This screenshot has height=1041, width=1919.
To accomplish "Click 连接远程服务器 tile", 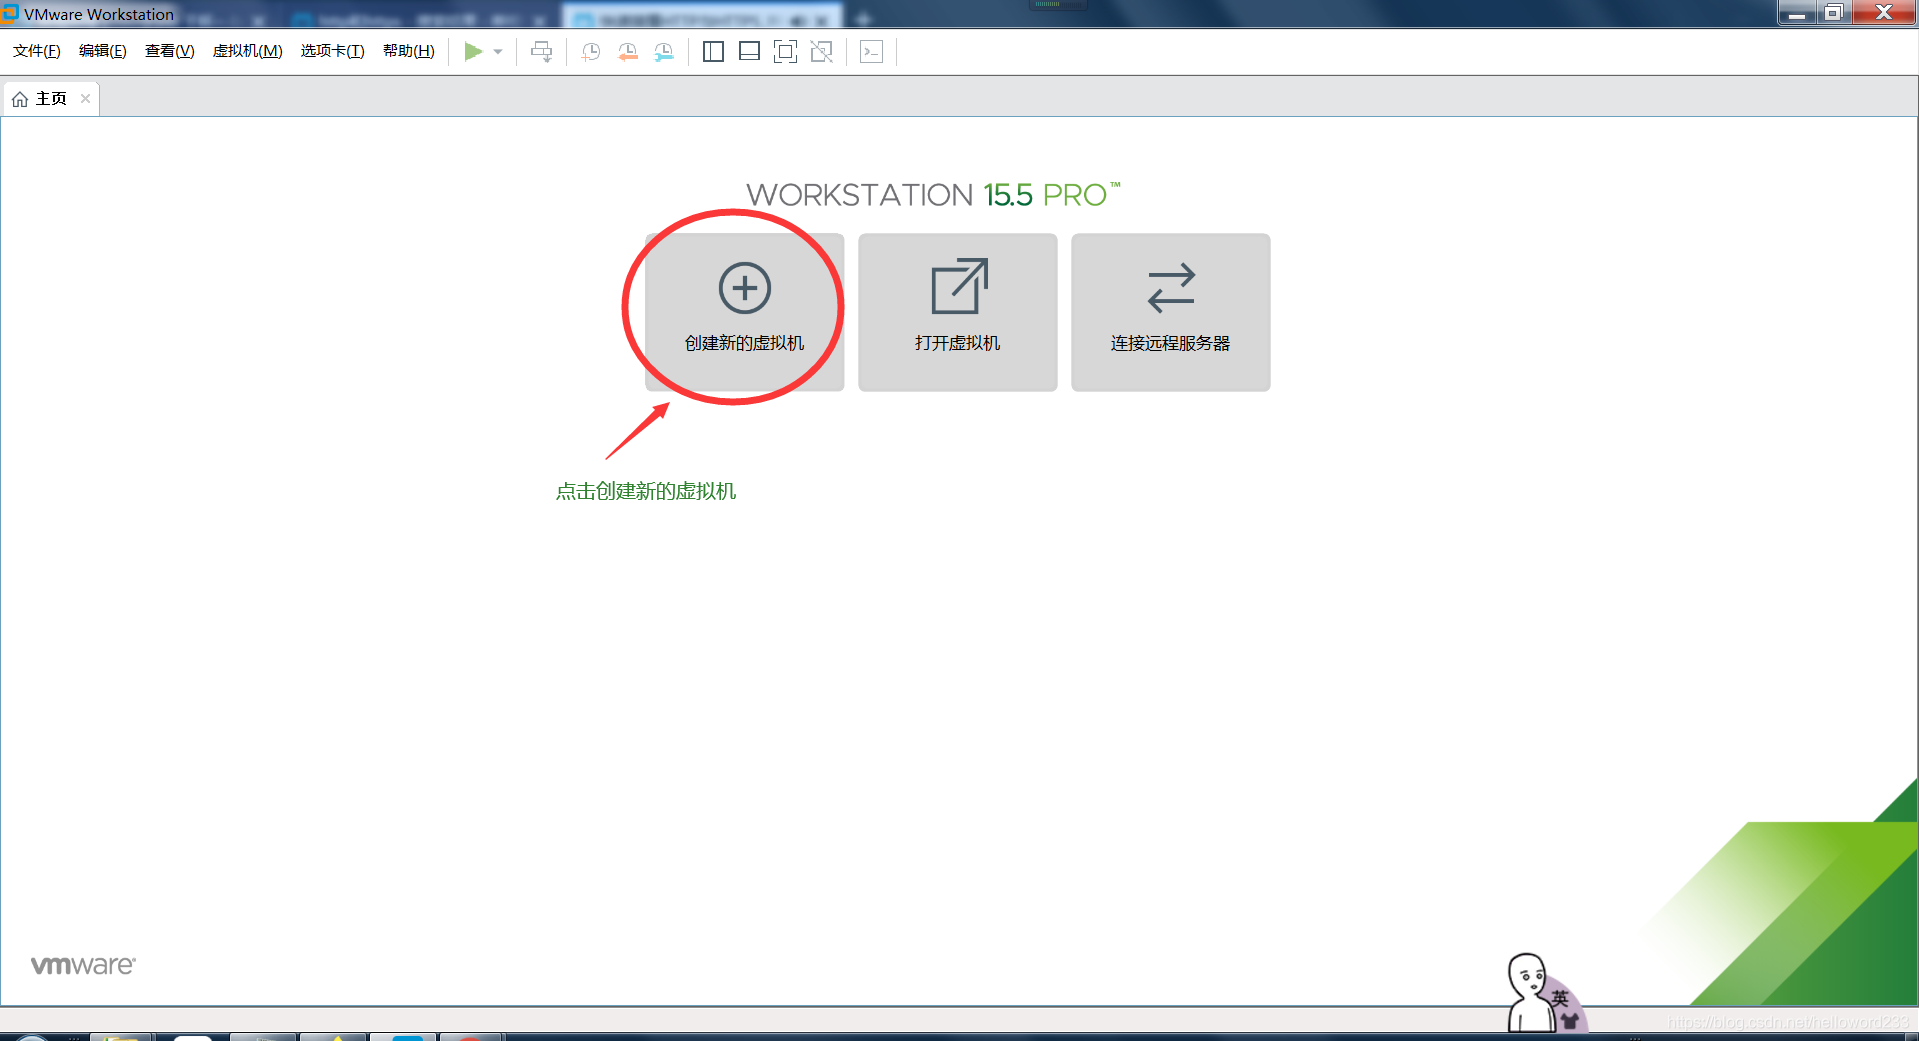I will (1170, 312).
